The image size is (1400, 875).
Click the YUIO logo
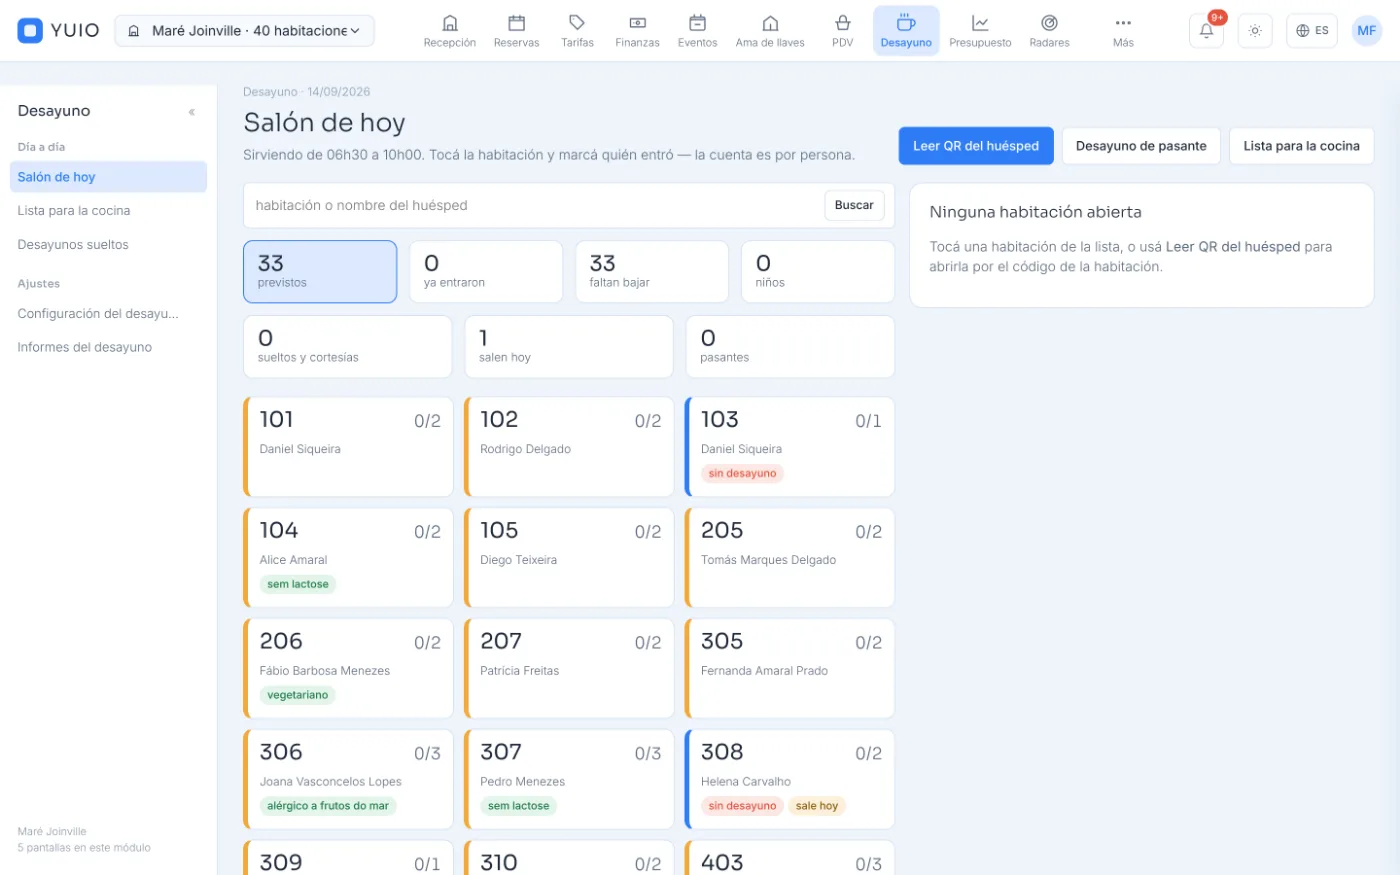pos(59,31)
